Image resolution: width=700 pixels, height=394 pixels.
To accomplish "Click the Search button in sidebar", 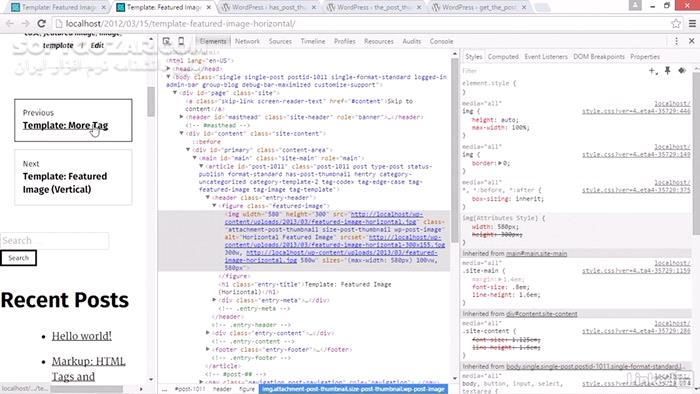I will coord(18,258).
